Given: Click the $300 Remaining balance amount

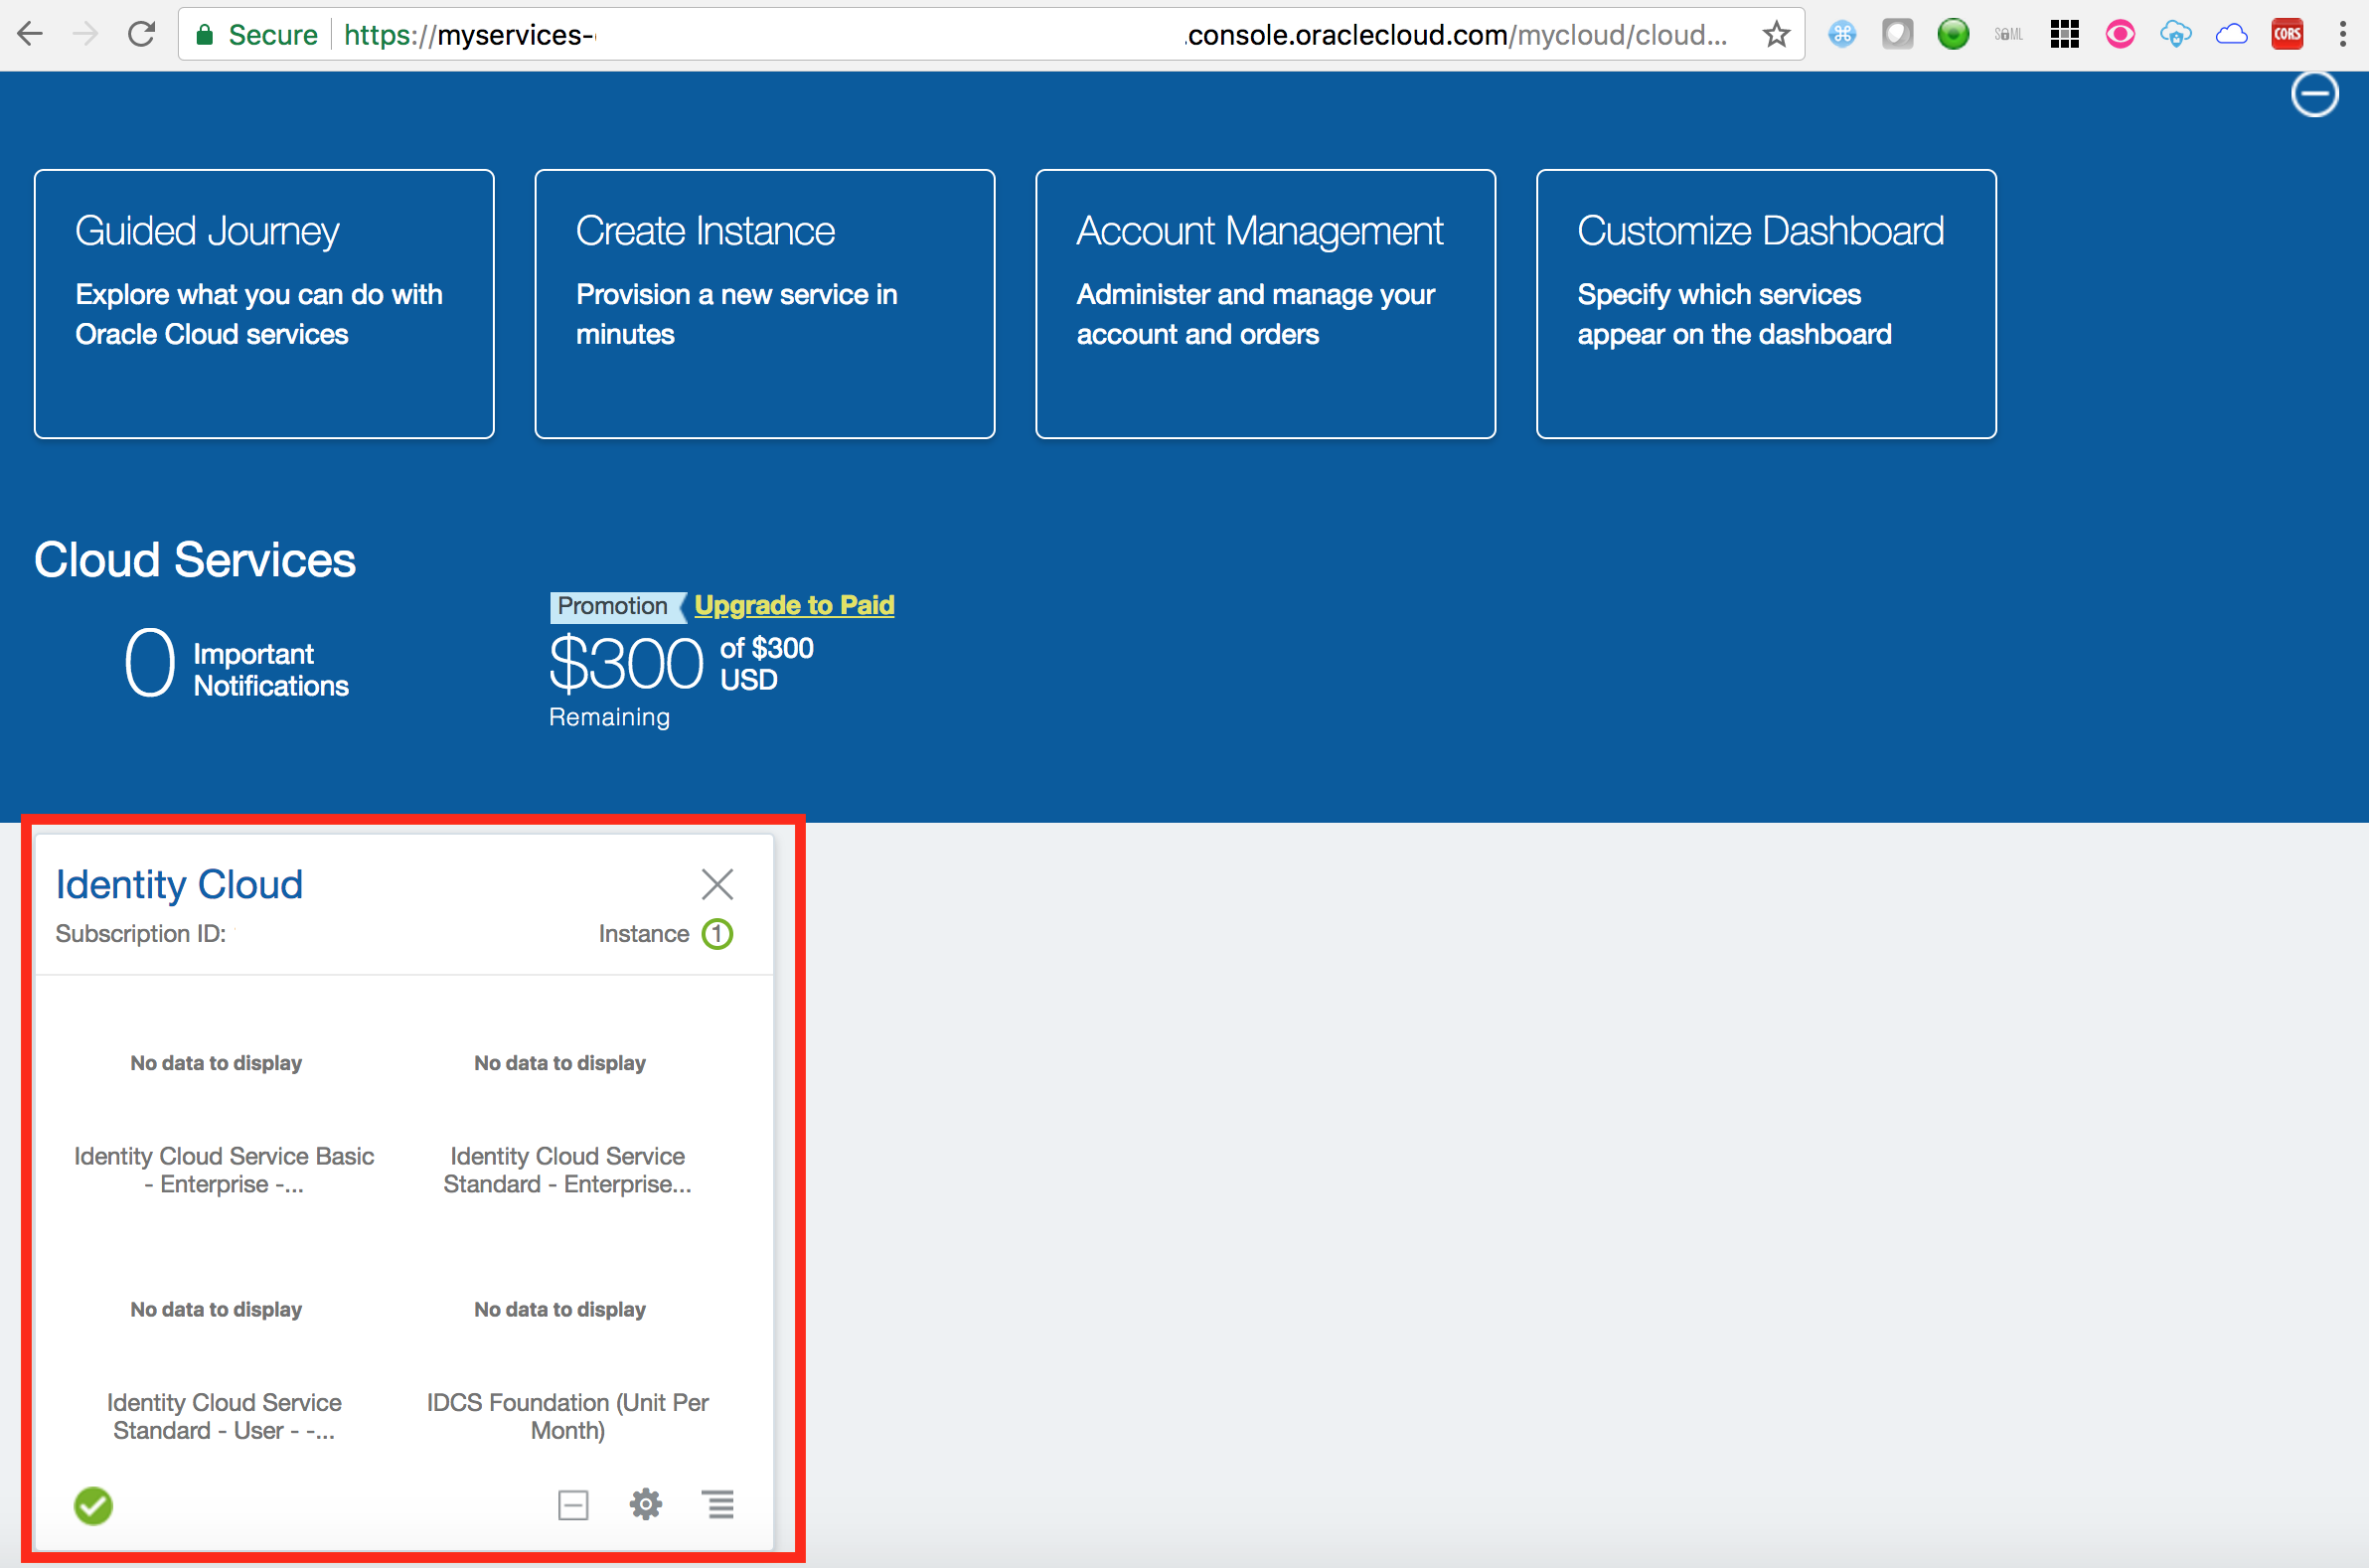Looking at the screenshot, I should [627, 664].
